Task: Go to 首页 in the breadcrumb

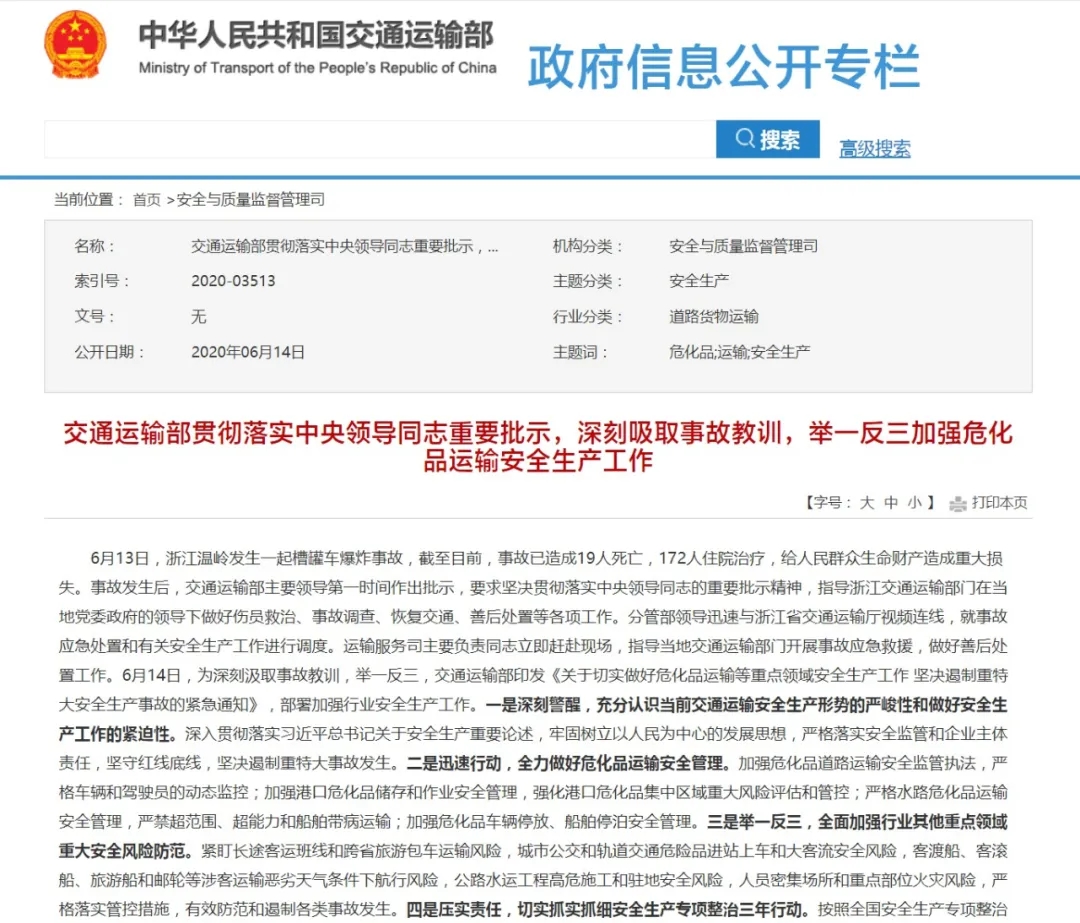Action: point(146,200)
